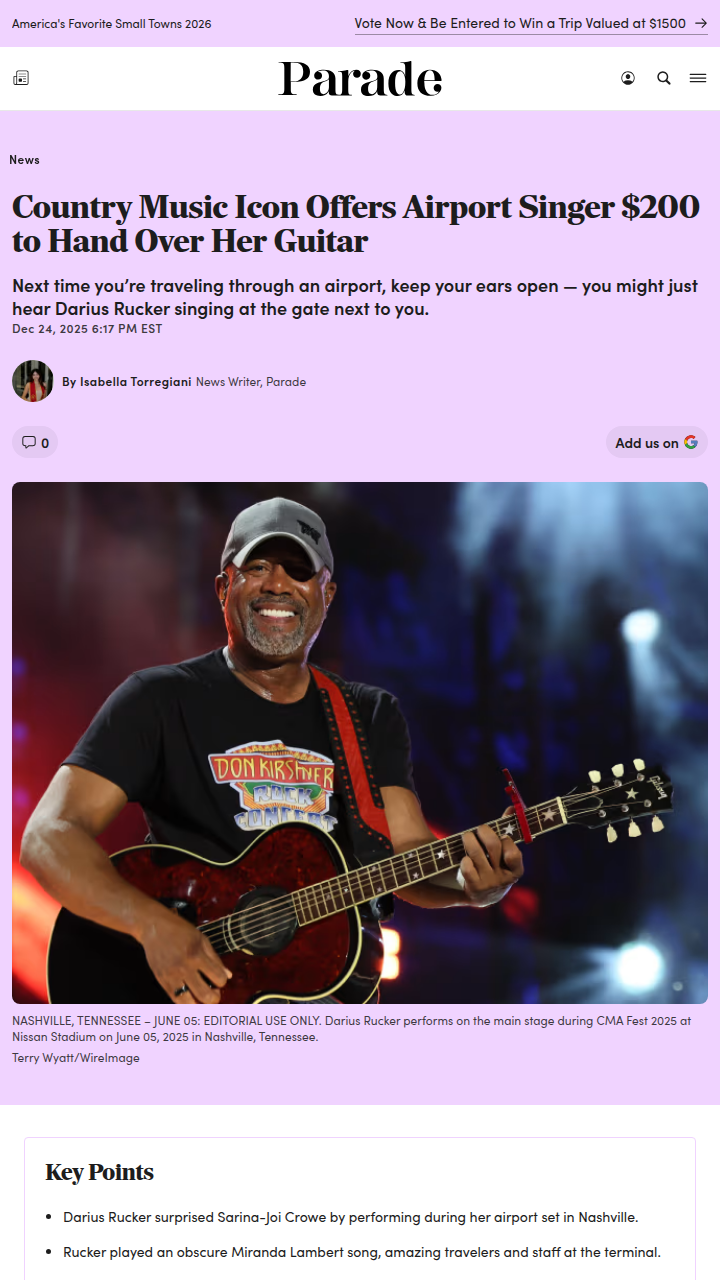Click the arrow next to Vote Now banner
The height and width of the screenshot is (1280, 720).
click(701, 23)
